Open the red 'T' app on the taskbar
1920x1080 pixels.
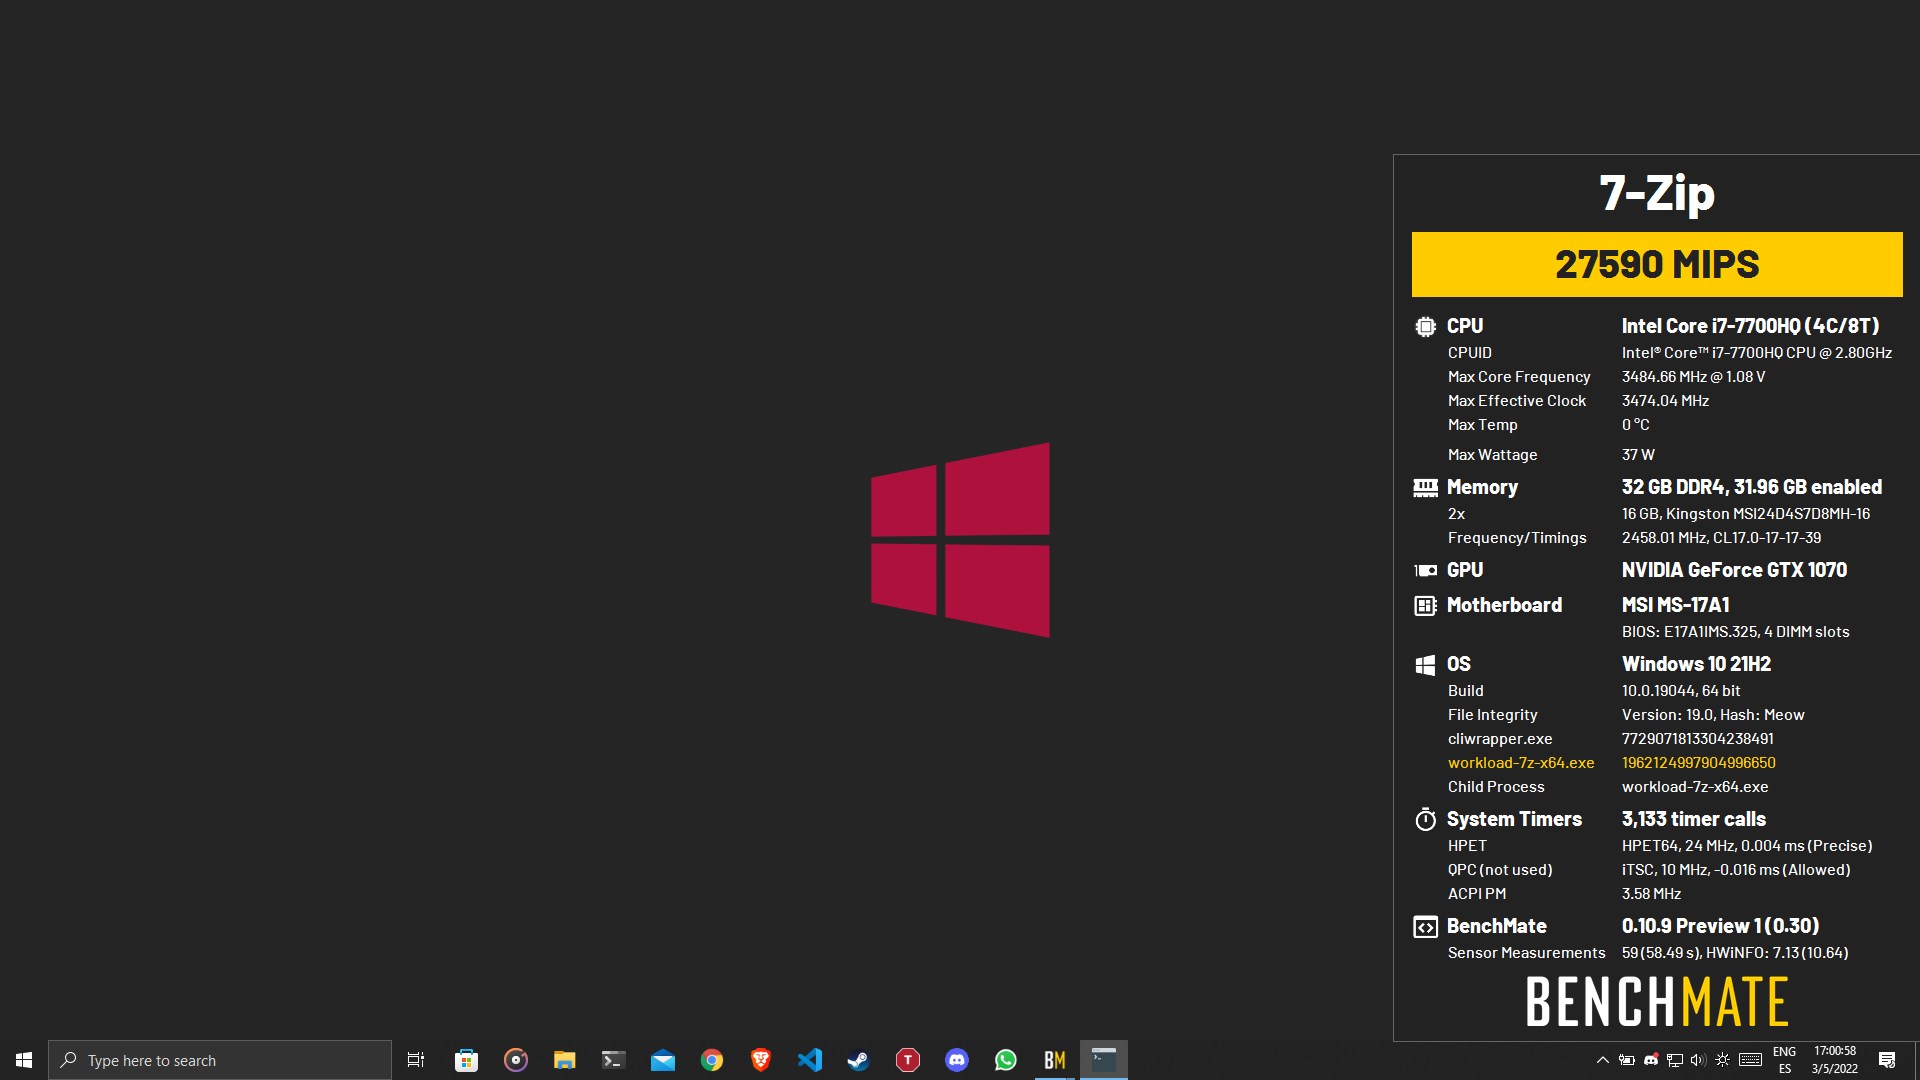(x=907, y=1060)
